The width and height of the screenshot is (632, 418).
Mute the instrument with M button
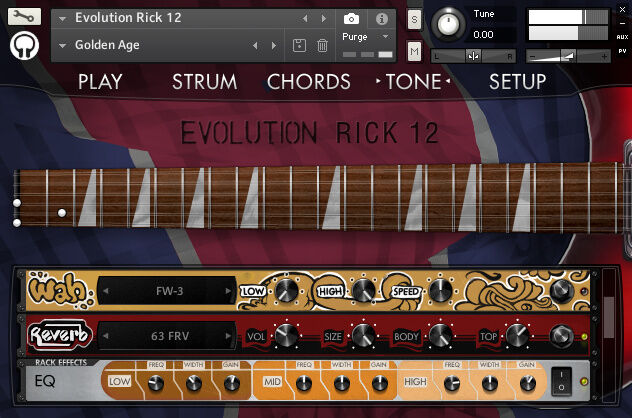414,51
